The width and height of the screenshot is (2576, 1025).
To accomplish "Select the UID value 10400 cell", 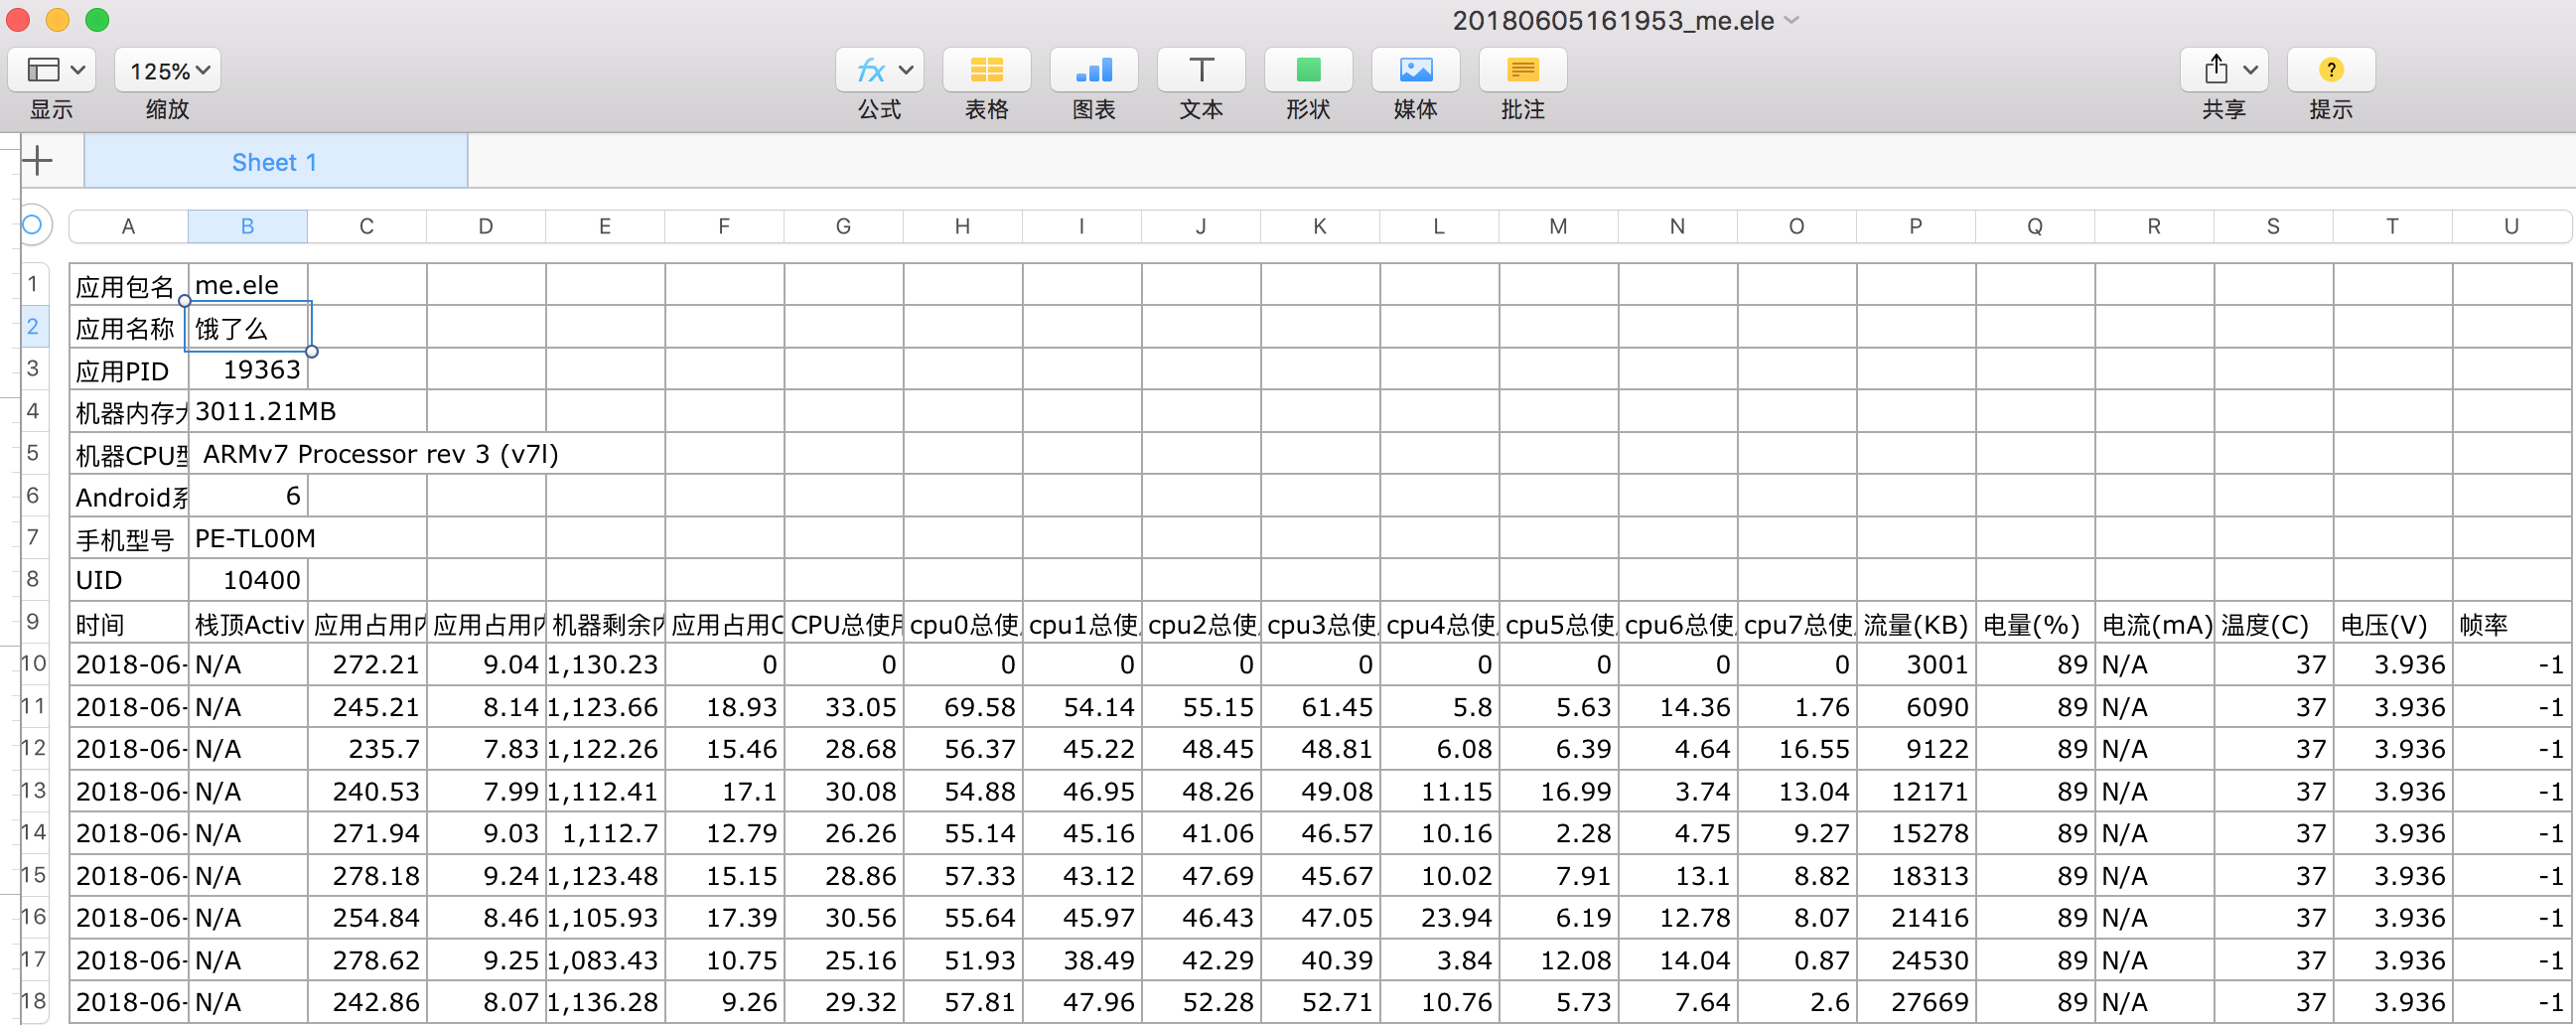I will (247, 580).
